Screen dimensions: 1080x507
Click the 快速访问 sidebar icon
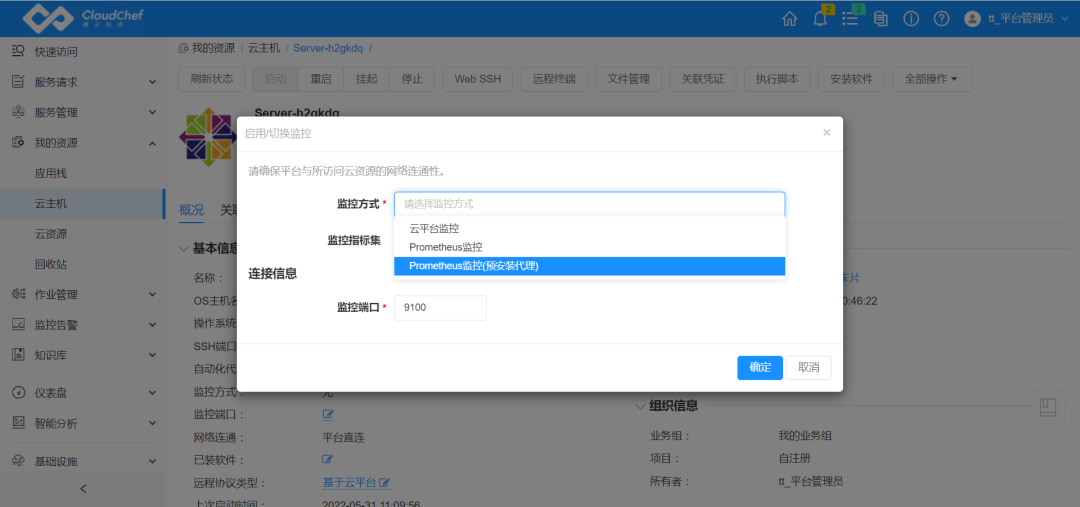19,52
